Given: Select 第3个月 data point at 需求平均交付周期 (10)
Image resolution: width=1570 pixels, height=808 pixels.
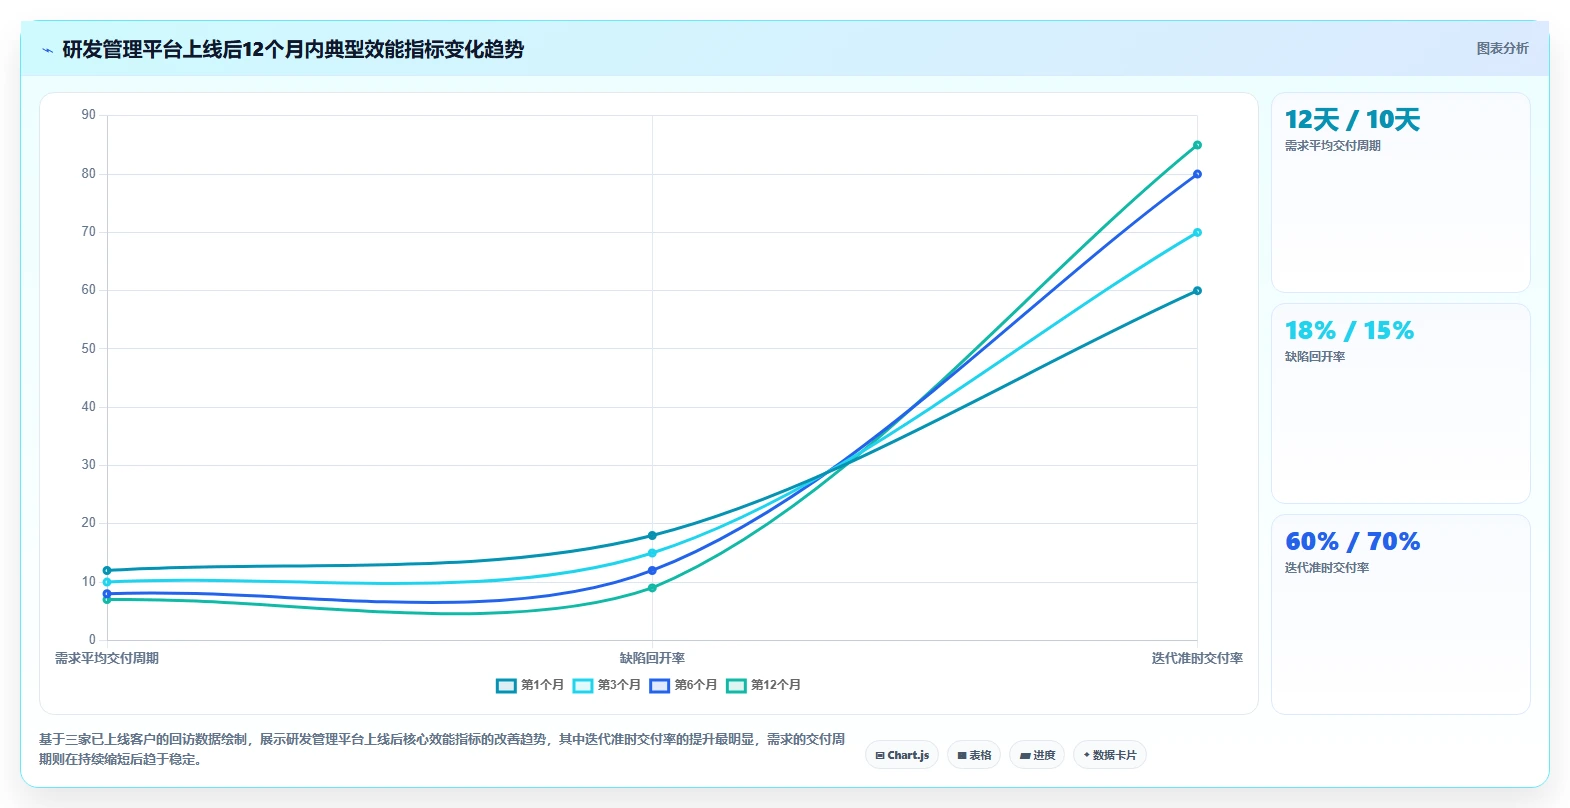Looking at the screenshot, I should 107,582.
